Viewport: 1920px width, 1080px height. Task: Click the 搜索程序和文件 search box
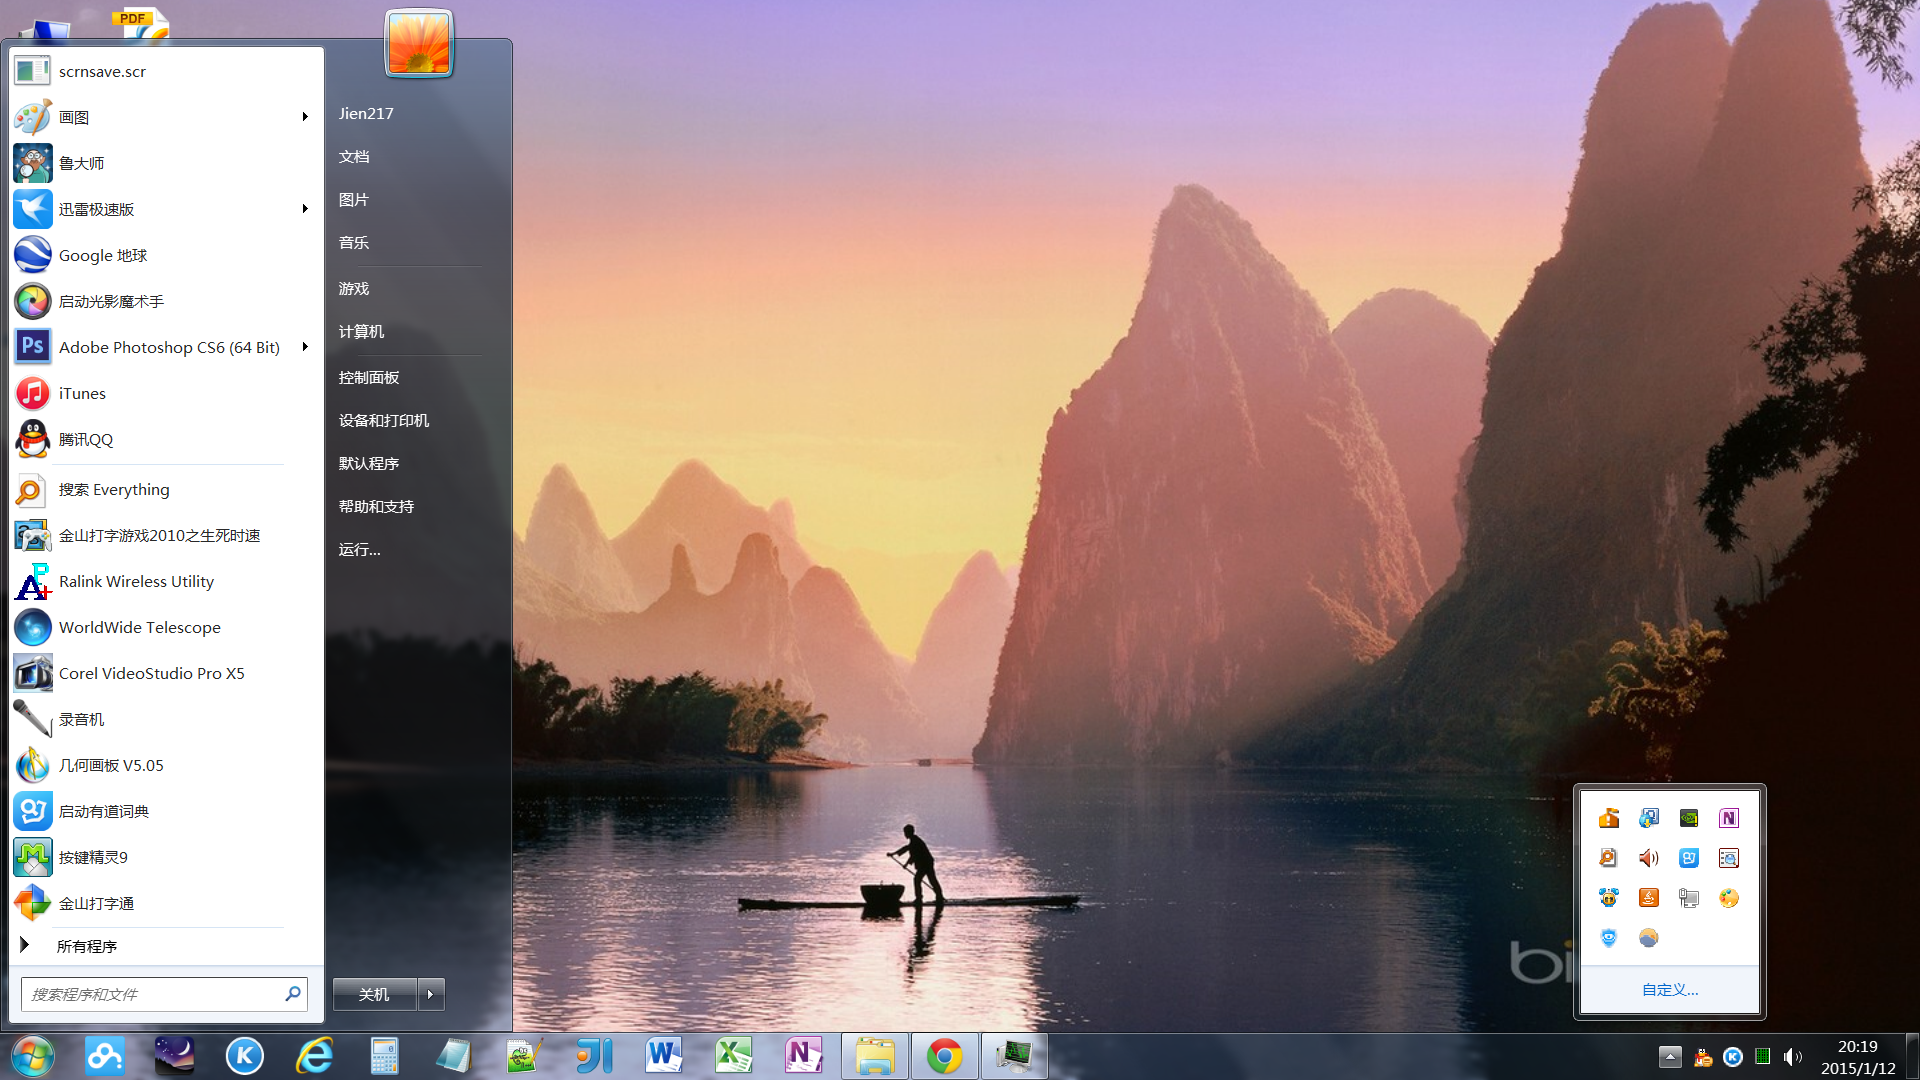pyautogui.click(x=150, y=994)
